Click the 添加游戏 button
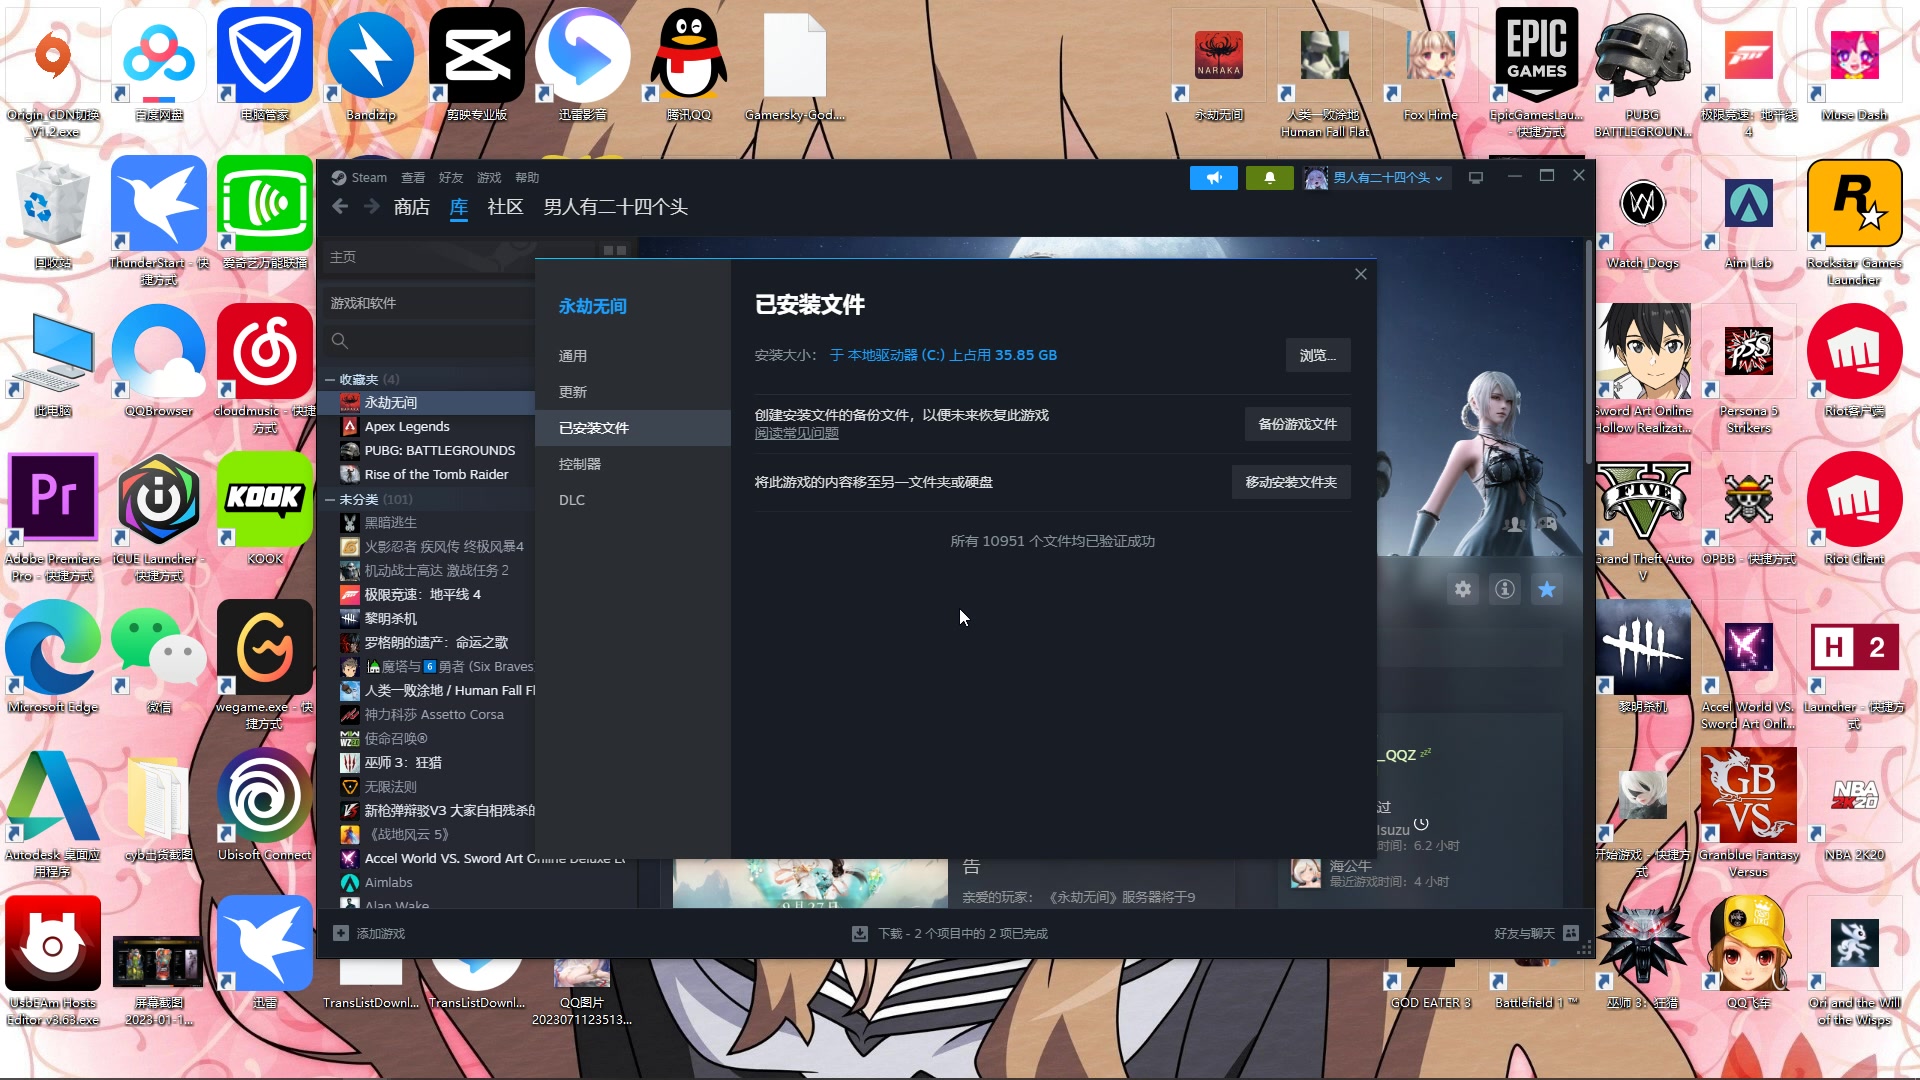This screenshot has width=1920, height=1080. coord(369,933)
